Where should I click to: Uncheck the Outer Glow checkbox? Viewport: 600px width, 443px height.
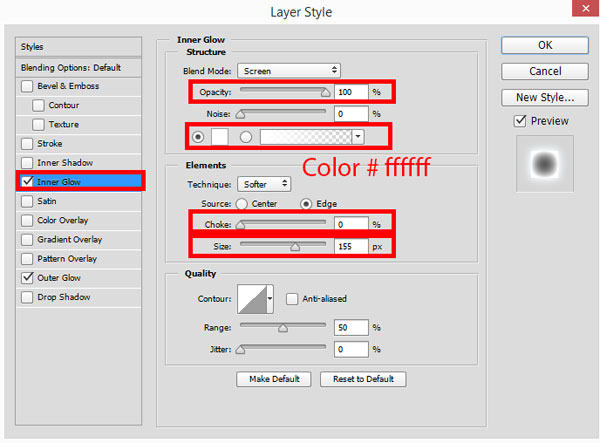tap(27, 277)
